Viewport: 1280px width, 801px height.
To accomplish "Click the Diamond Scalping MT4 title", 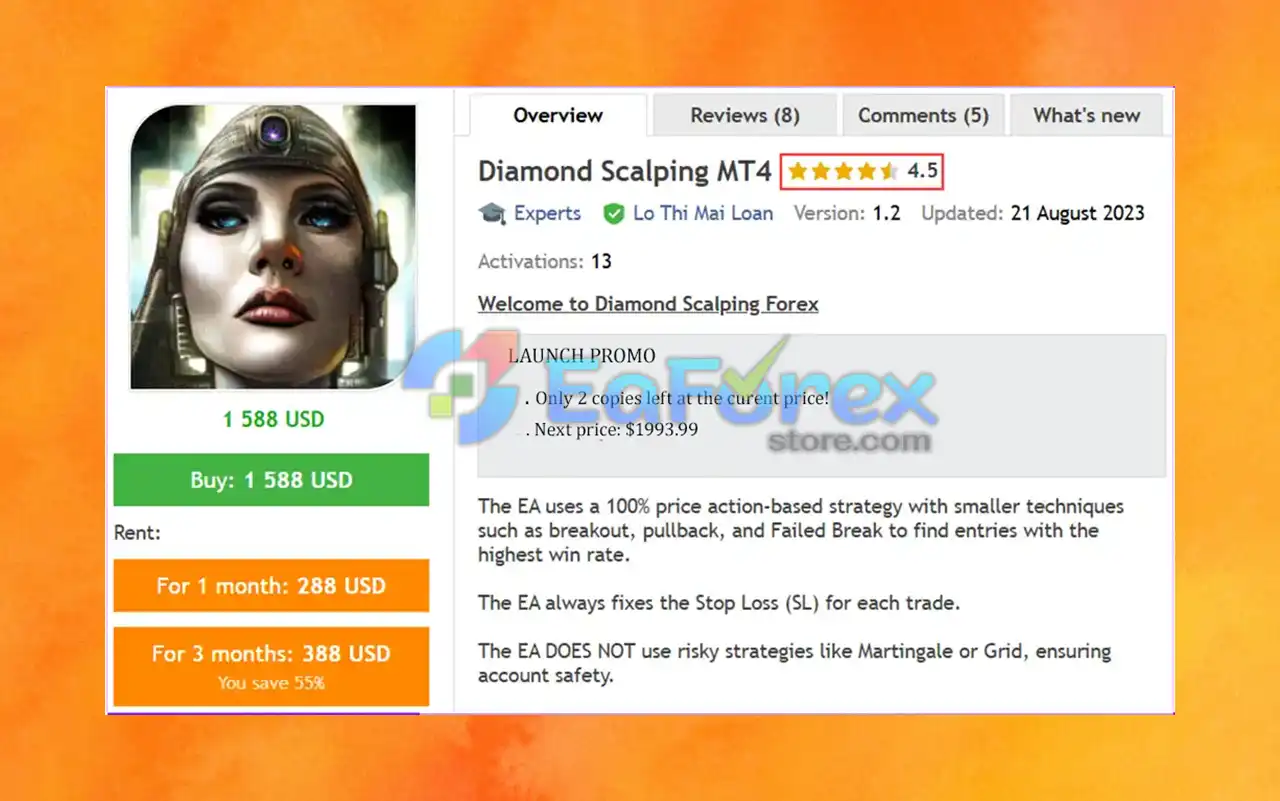I will click(625, 172).
